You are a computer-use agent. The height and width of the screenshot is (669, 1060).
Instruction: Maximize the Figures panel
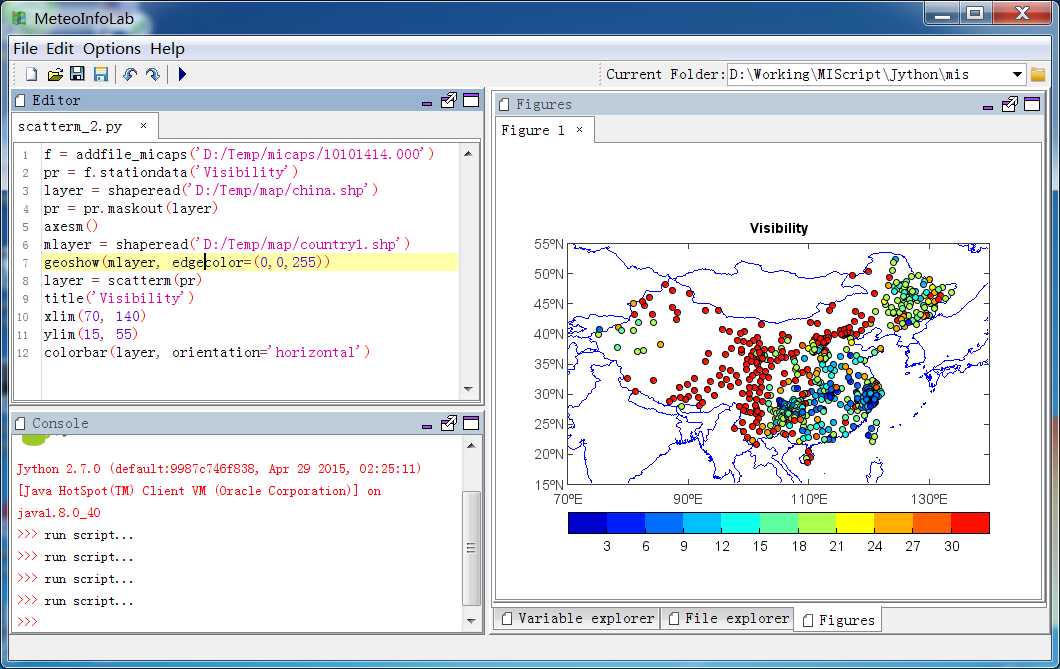pos(1032,104)
